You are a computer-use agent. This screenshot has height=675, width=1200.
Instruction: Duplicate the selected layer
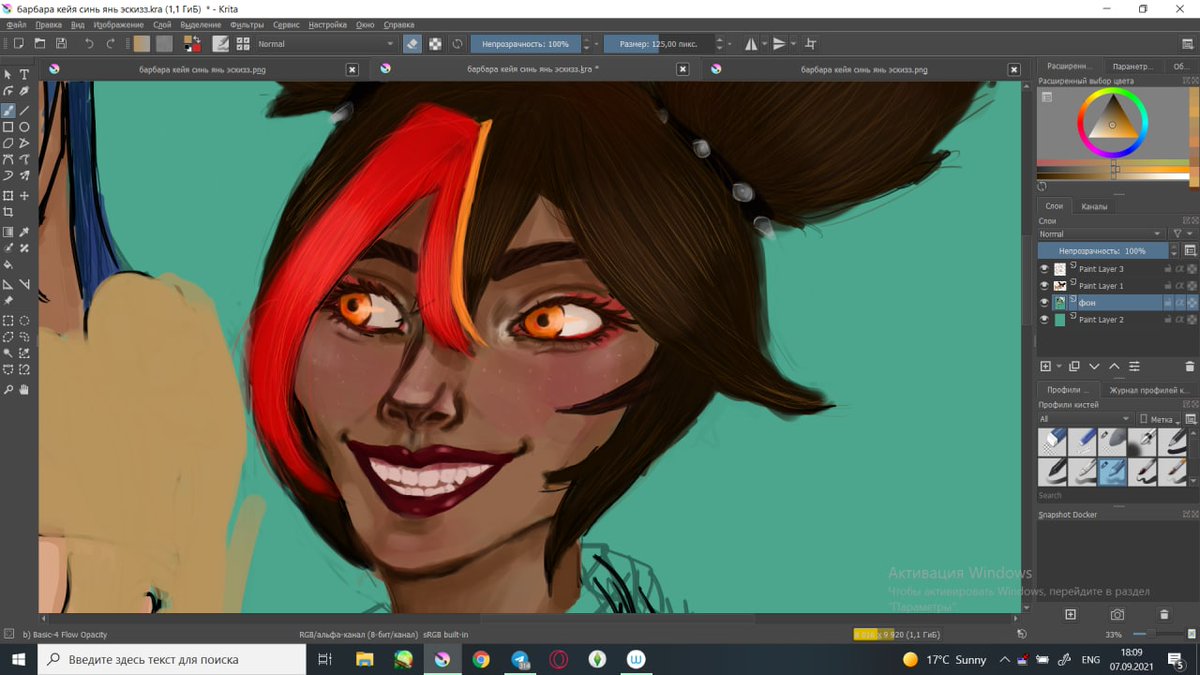tap(1074, 367)
